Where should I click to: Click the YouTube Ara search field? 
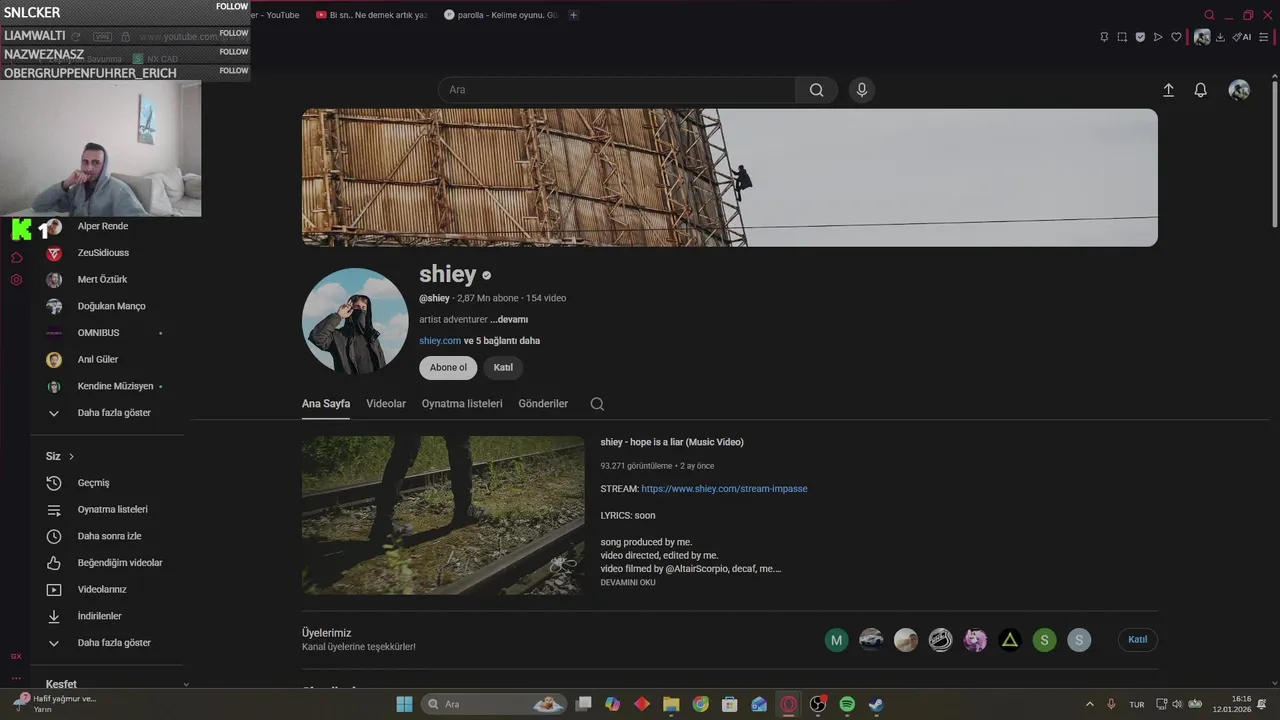(x=617, y=90)
